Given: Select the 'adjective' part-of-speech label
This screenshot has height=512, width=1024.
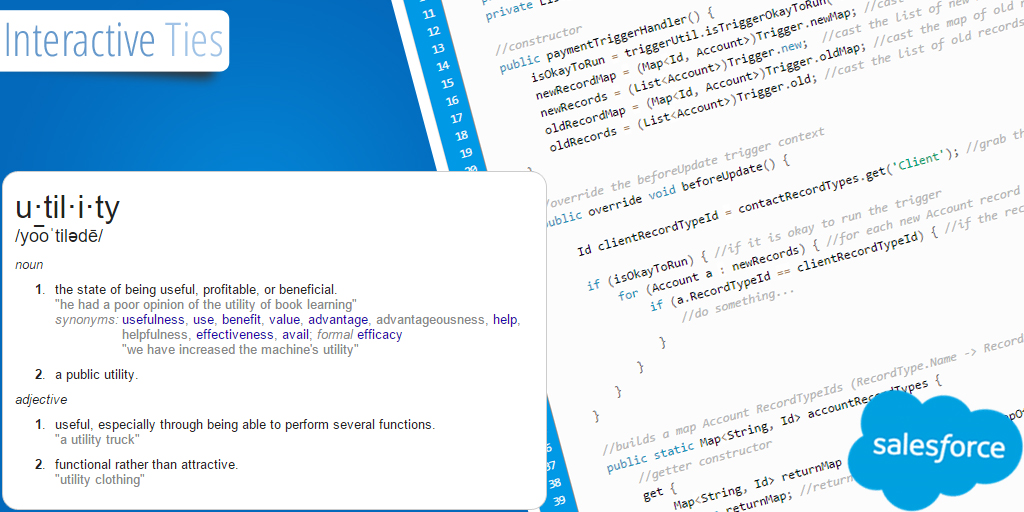Looking at the screenshot, I should coord(41,400).
